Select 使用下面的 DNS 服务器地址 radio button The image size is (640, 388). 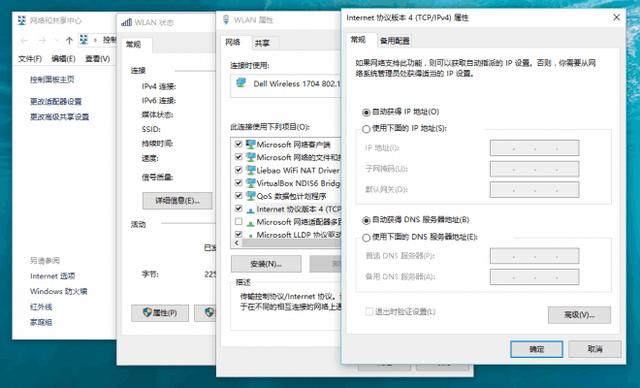[366, 237]
